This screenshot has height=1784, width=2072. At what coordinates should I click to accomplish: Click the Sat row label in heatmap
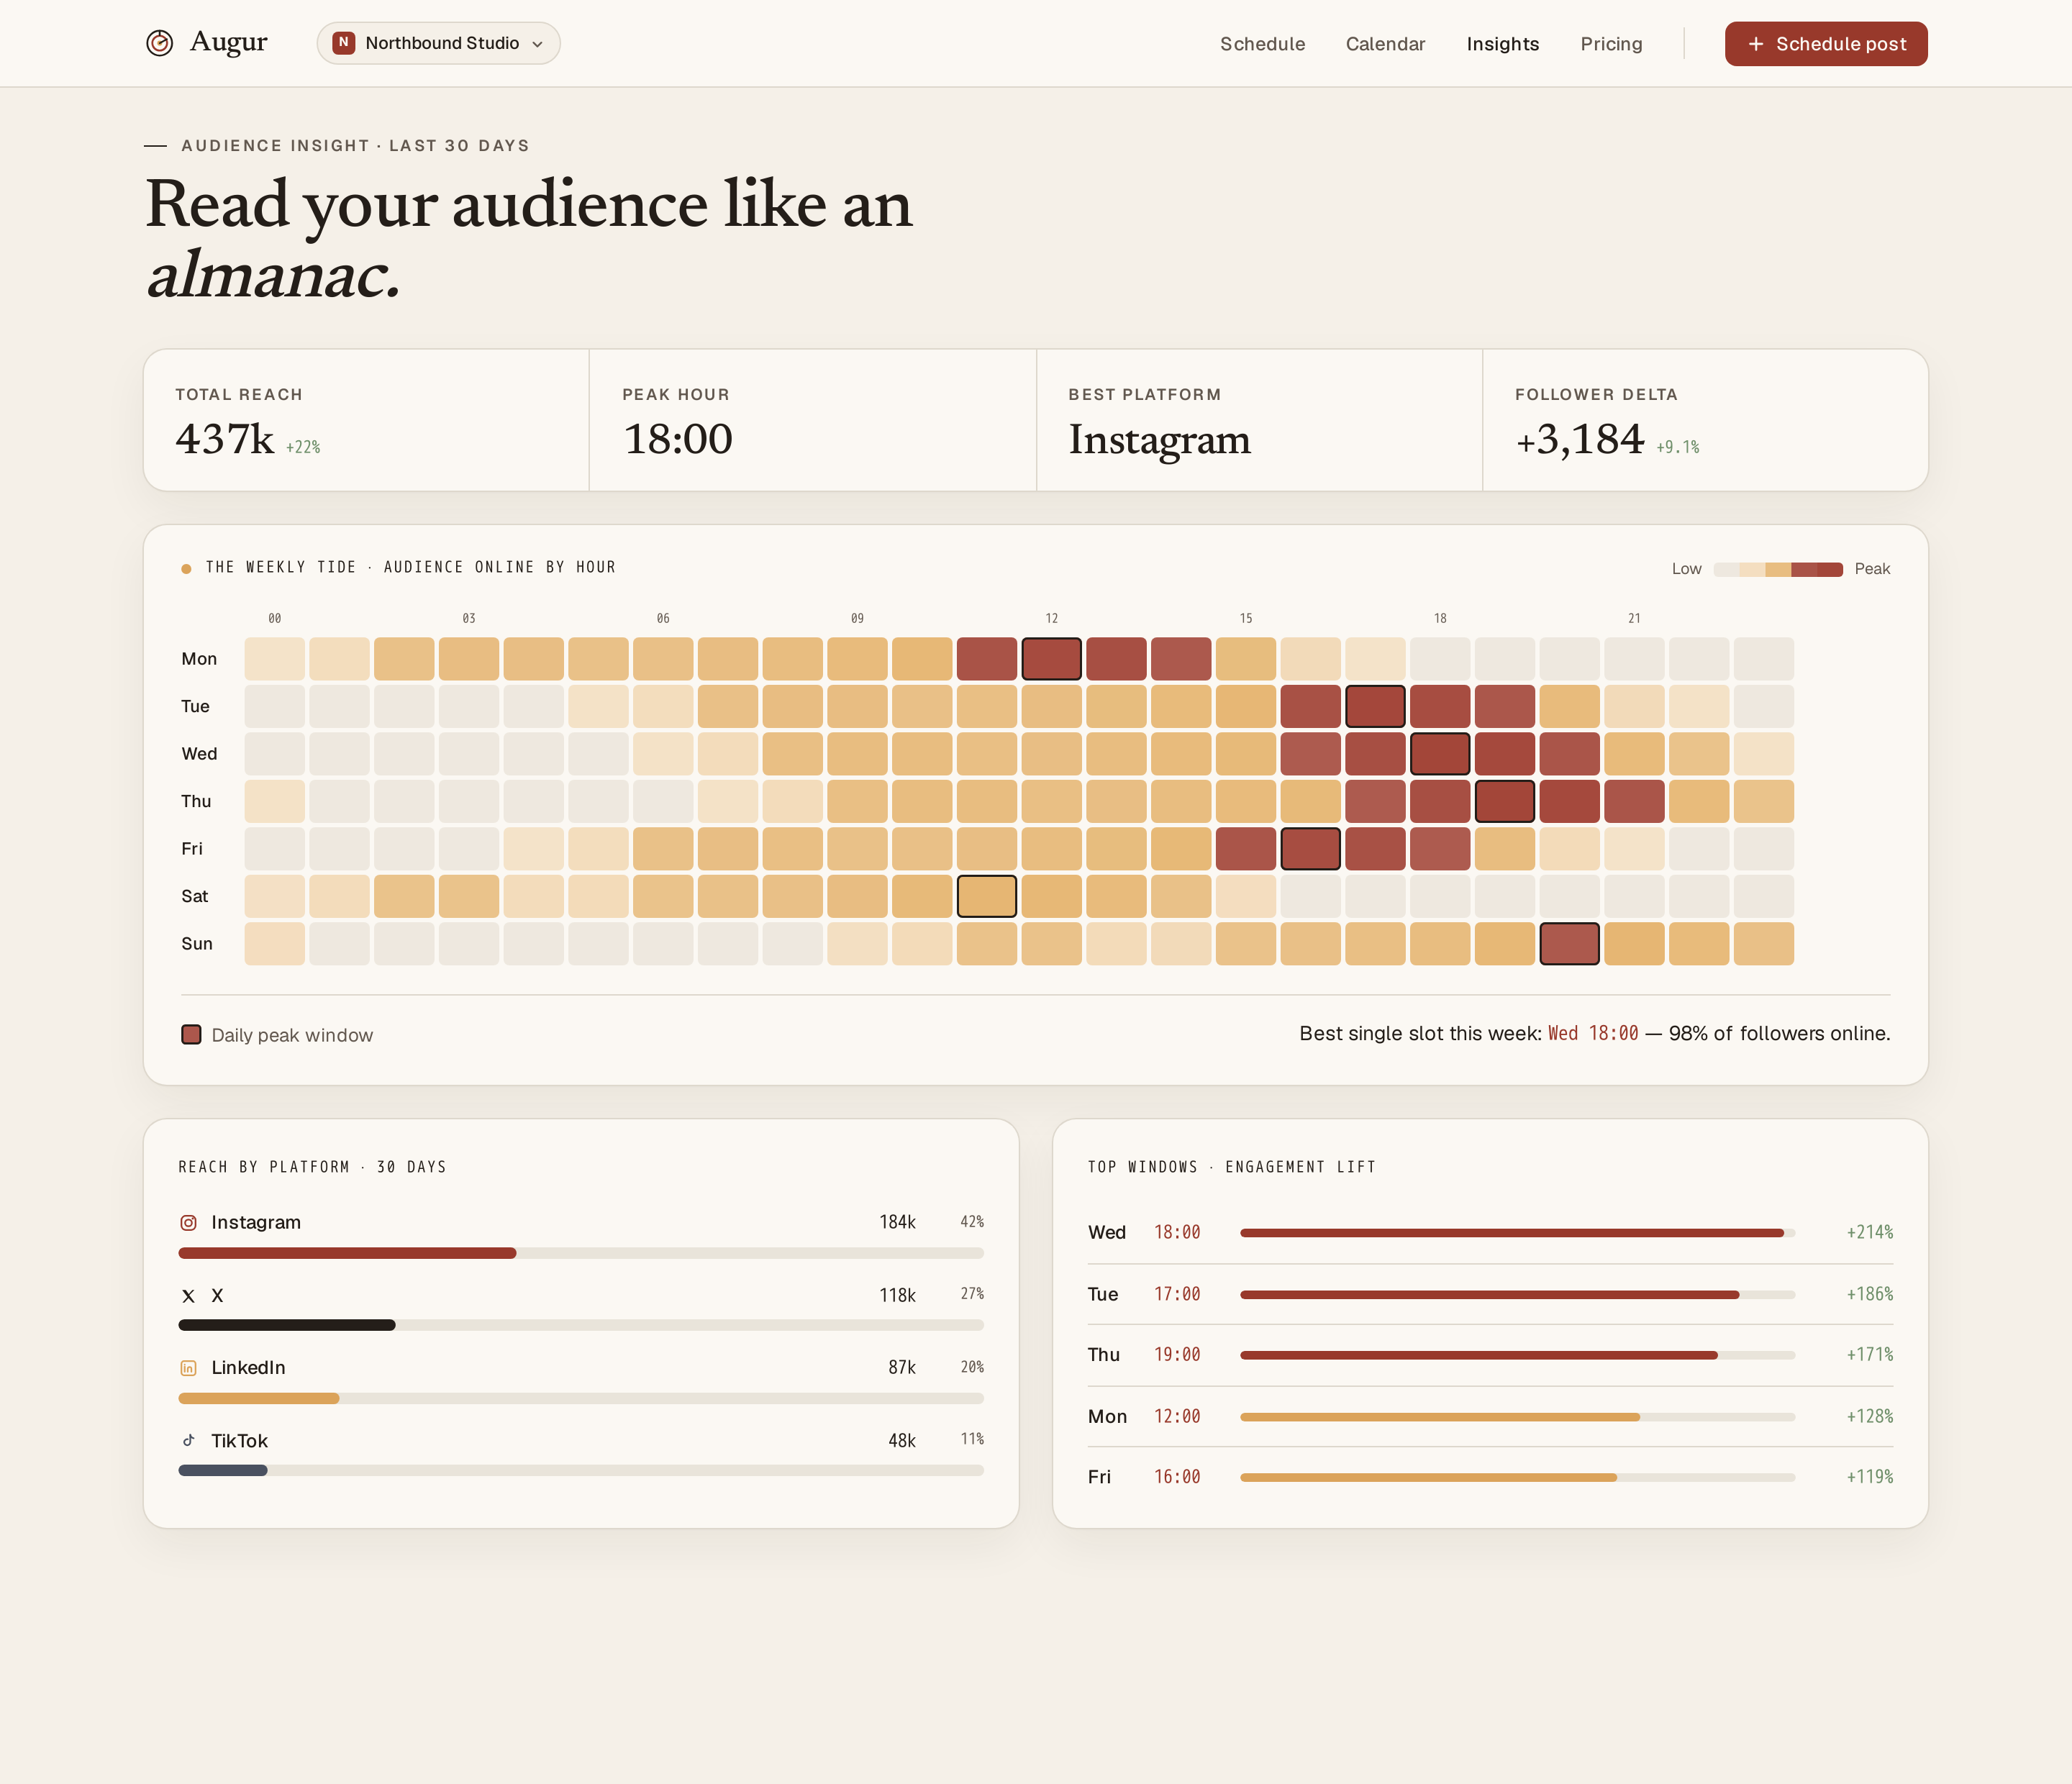[x=195, y=896]
